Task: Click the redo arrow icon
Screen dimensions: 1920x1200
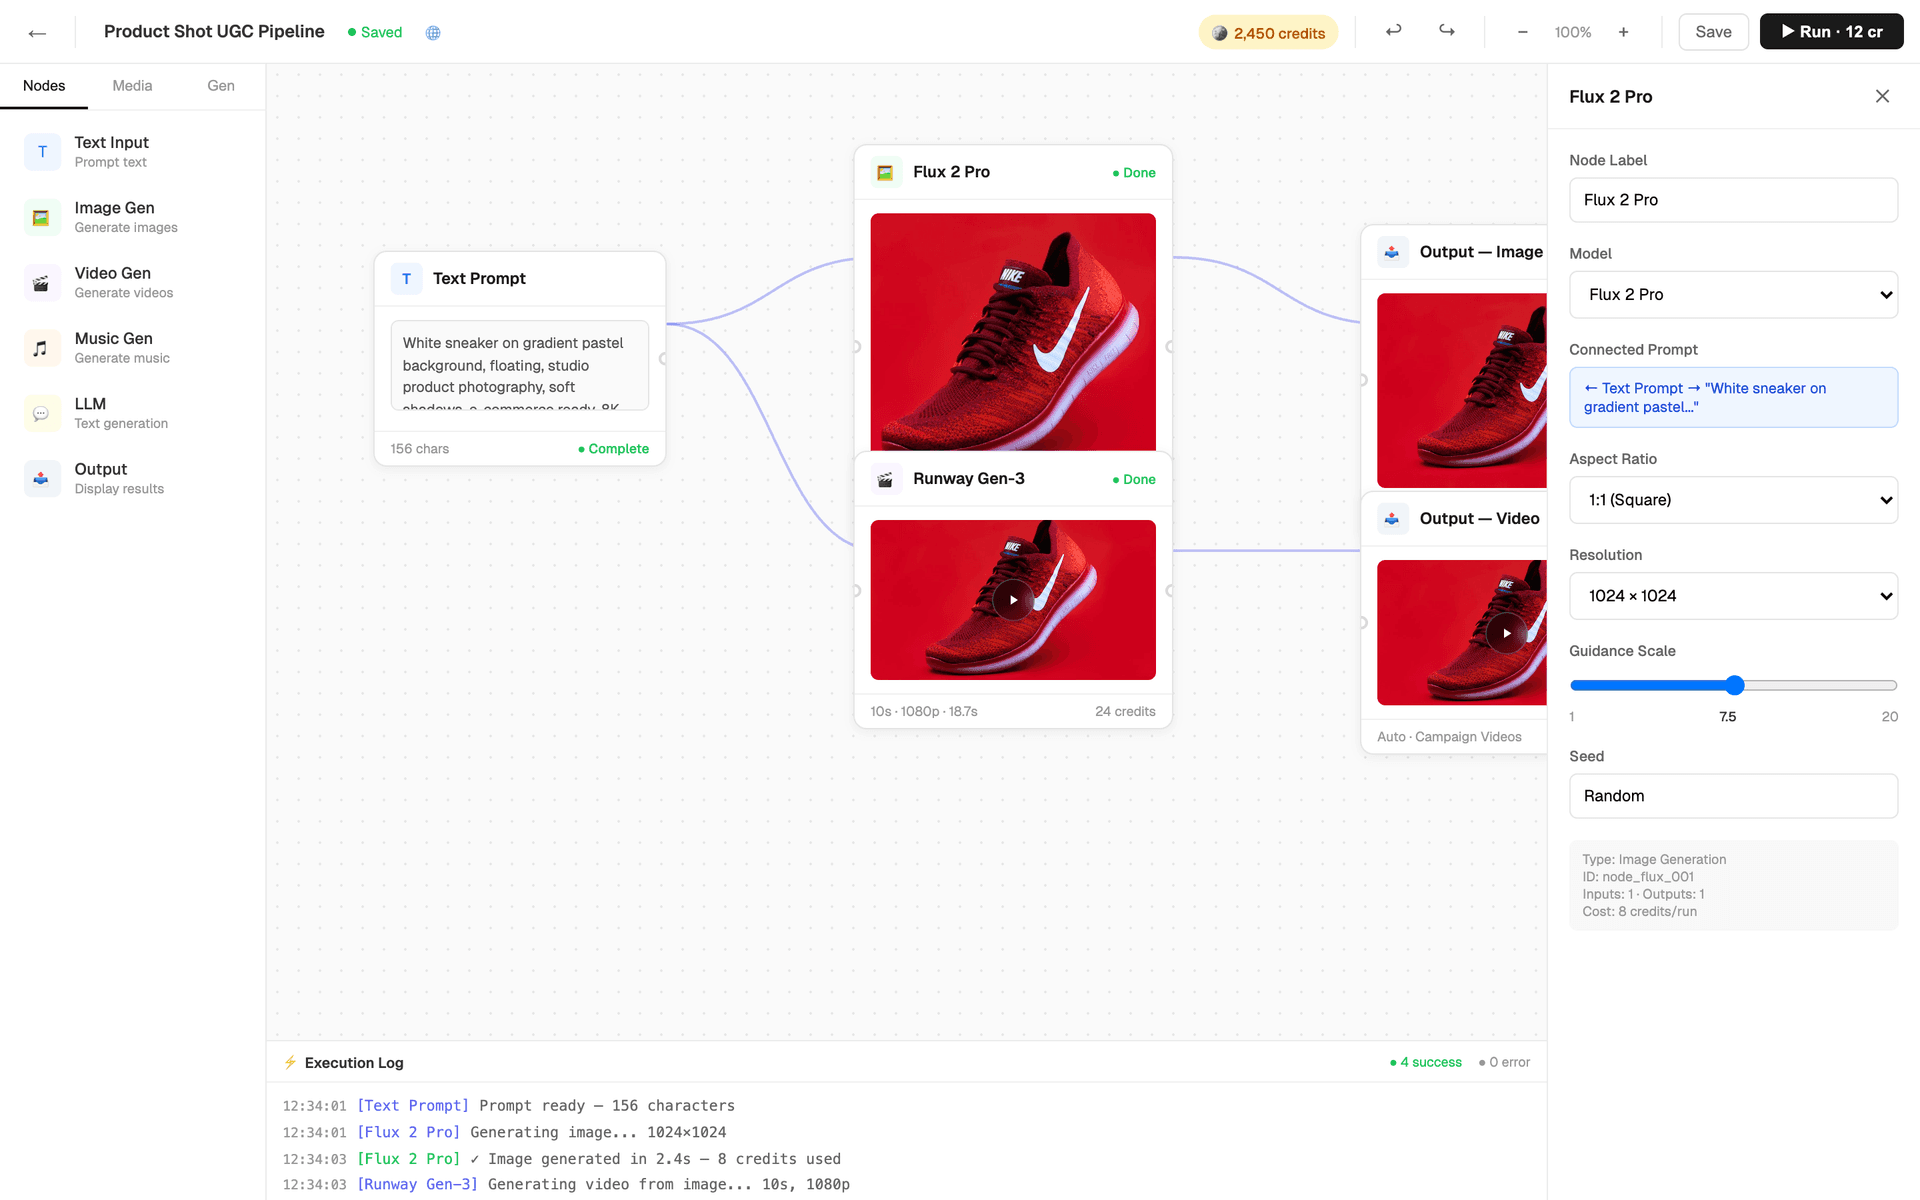Action: [x=1447, y=31]
